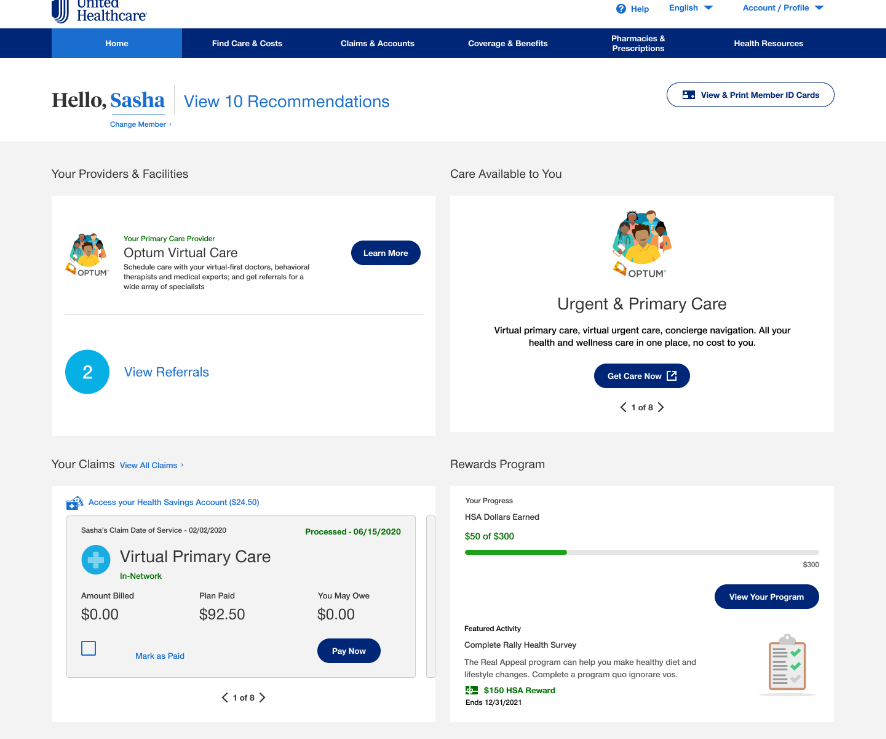Image resolution: width=886 pixels, height=739 pixels.
Task: Click the Virtual Primary Care claim title
Action: click(x=195, y=557)
